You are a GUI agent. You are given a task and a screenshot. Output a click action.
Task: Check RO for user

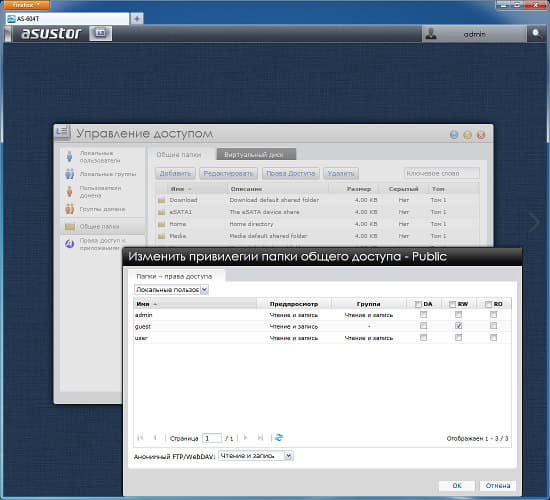pyautogui.click(x=494, y=338)
